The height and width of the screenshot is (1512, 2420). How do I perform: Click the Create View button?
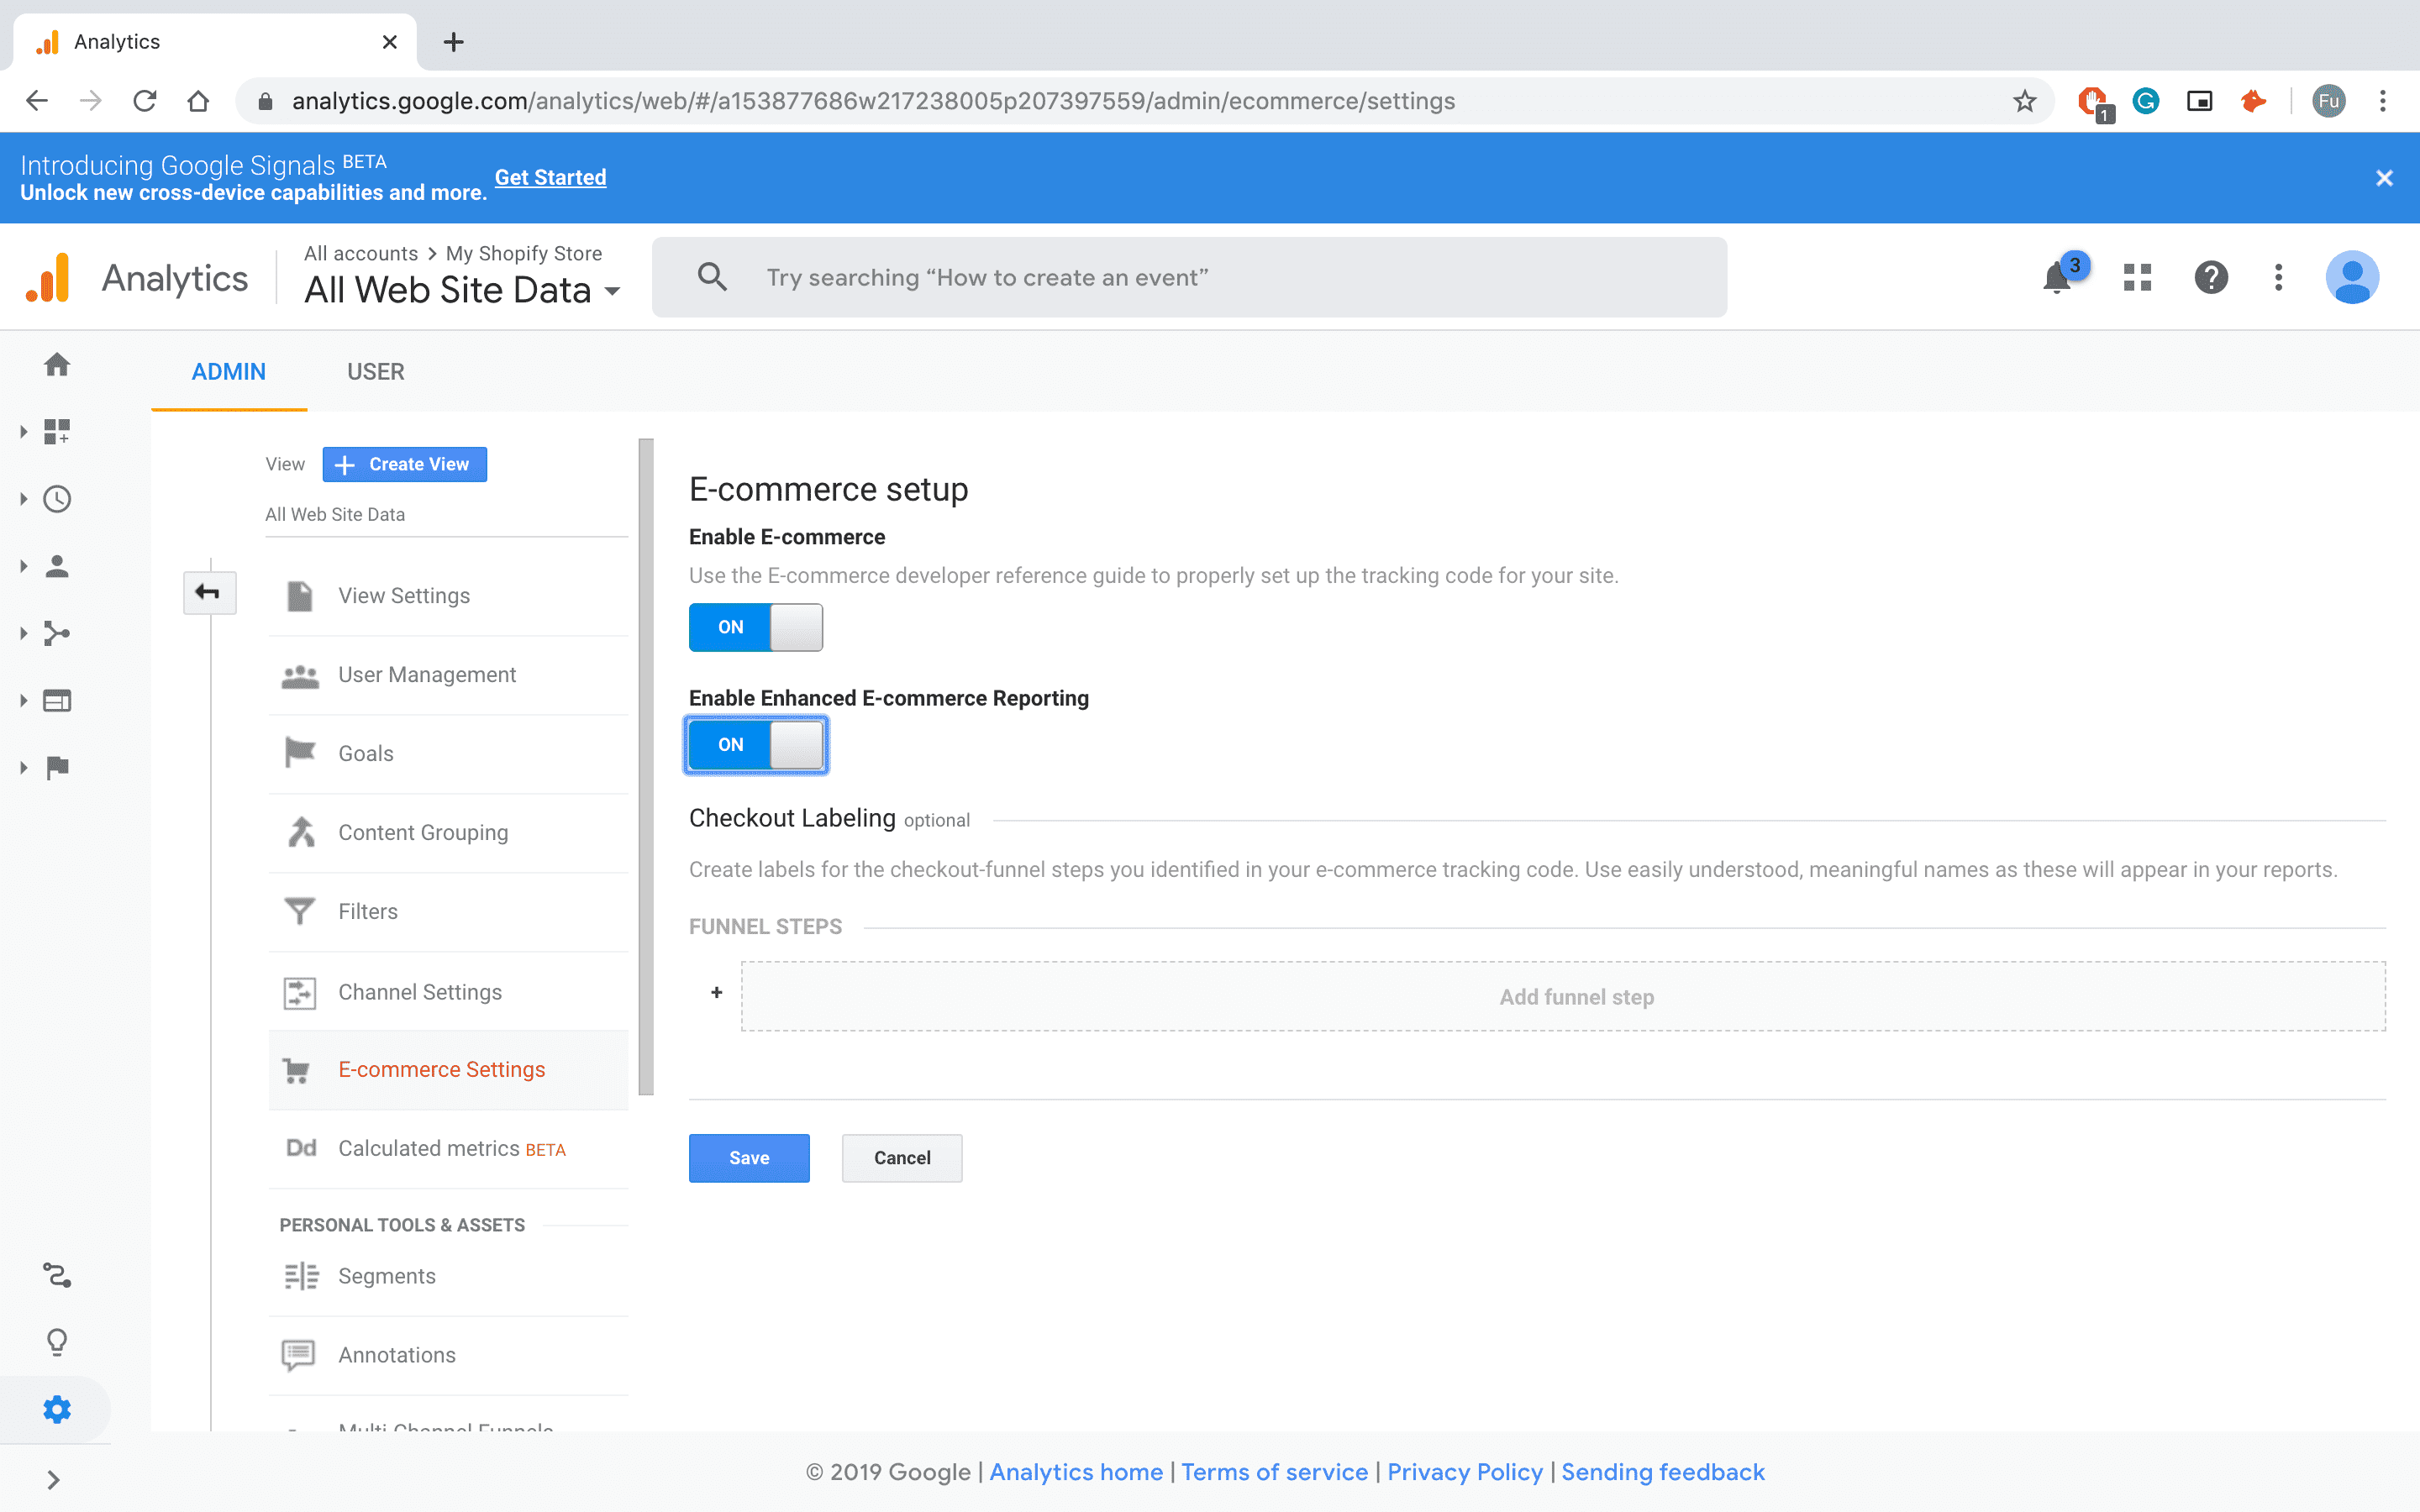coord(404,464)
